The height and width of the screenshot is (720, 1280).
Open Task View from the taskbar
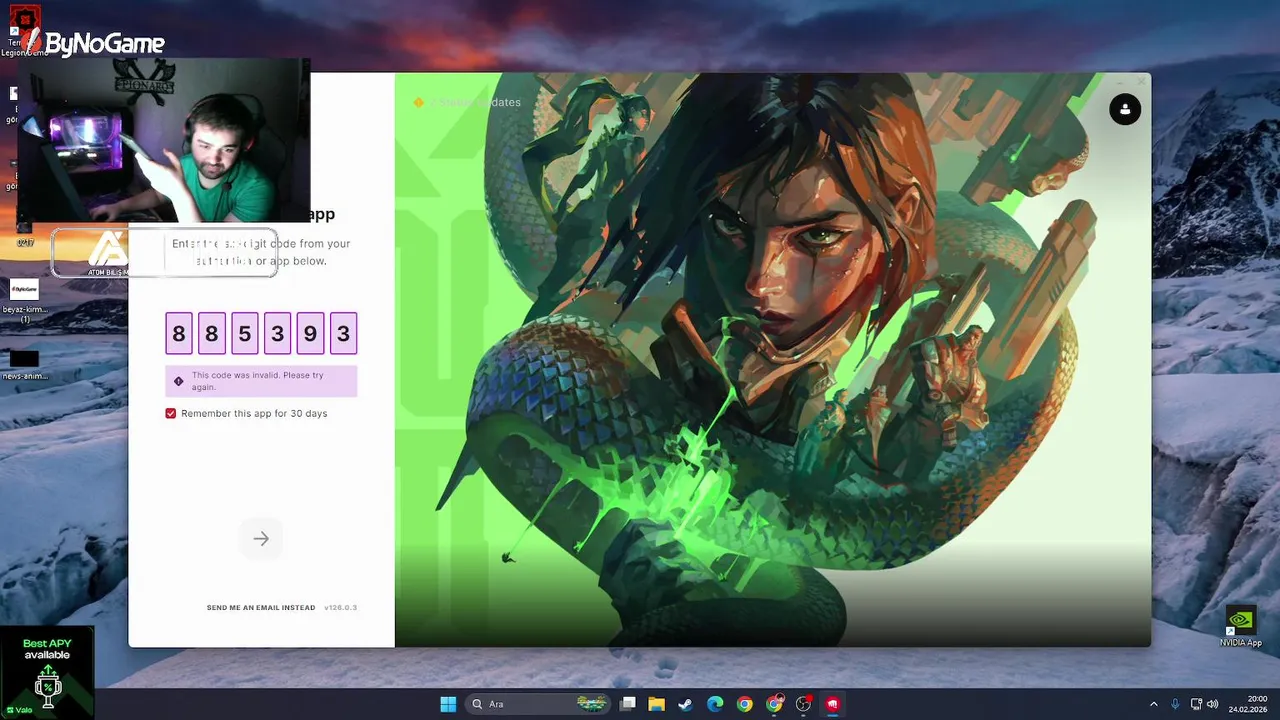pos(628,704)
